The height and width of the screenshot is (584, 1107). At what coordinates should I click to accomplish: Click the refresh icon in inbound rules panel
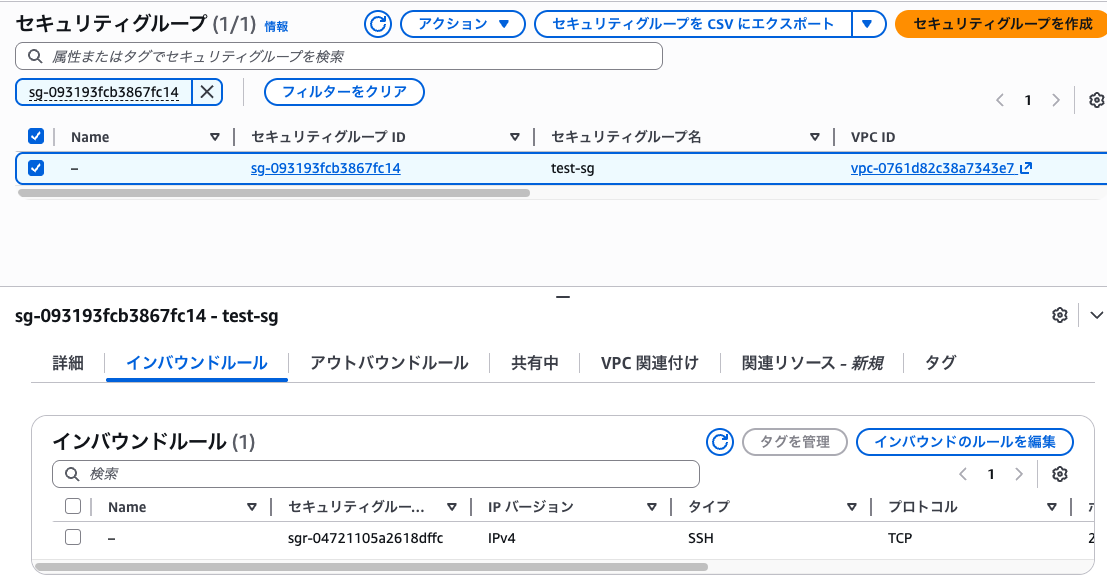click(x=720, y=441)
